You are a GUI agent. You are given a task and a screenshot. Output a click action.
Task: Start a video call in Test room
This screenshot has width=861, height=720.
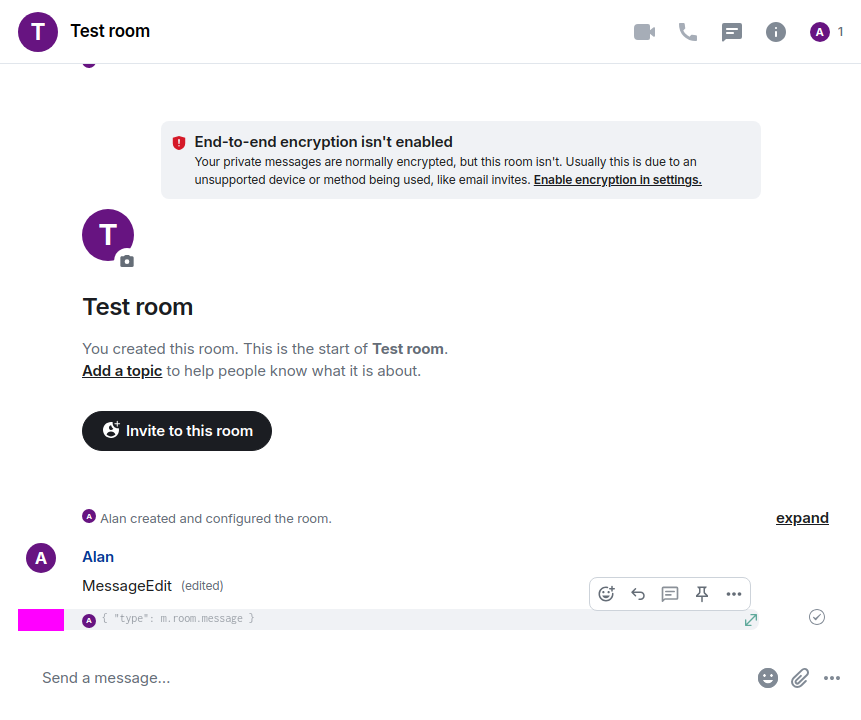pos(644,32)
